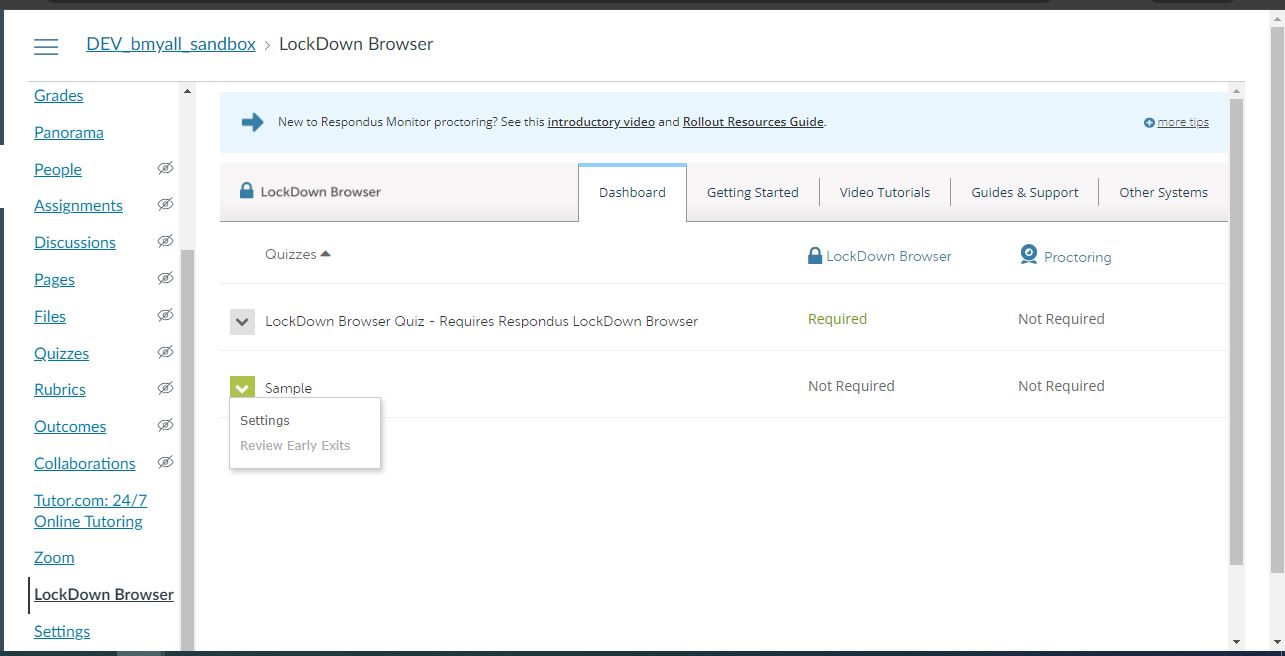Open the introductory video link
Viewport: 1285px width, 656px height.
tap(601, 122)
